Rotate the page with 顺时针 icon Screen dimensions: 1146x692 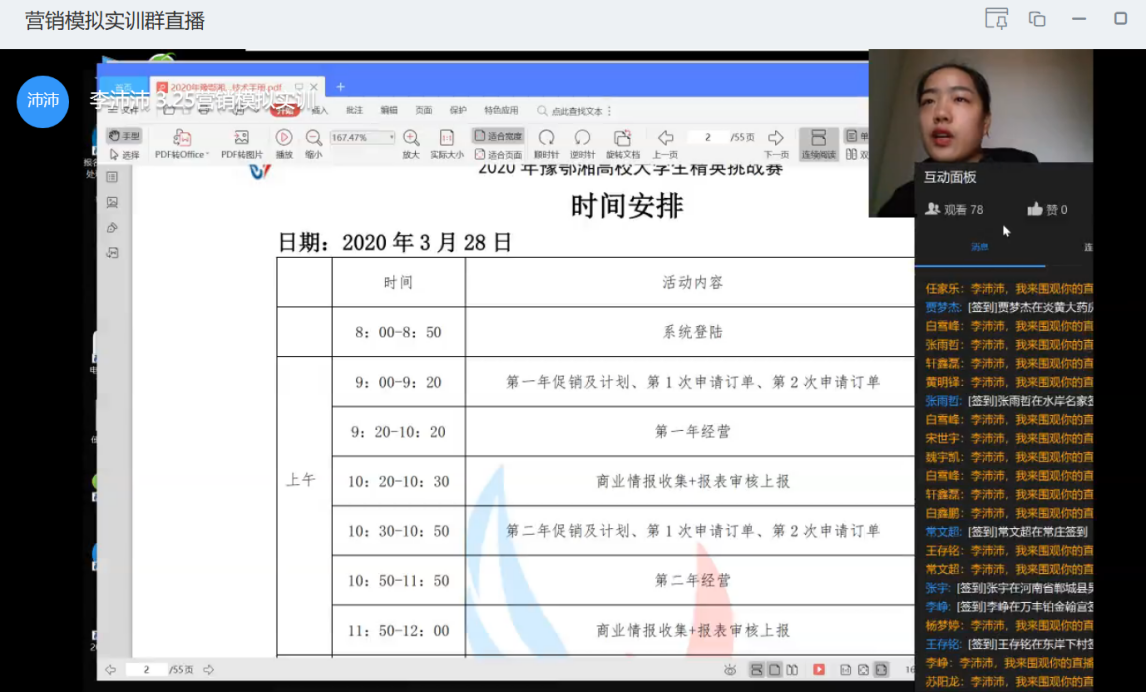tap(546, 138)
